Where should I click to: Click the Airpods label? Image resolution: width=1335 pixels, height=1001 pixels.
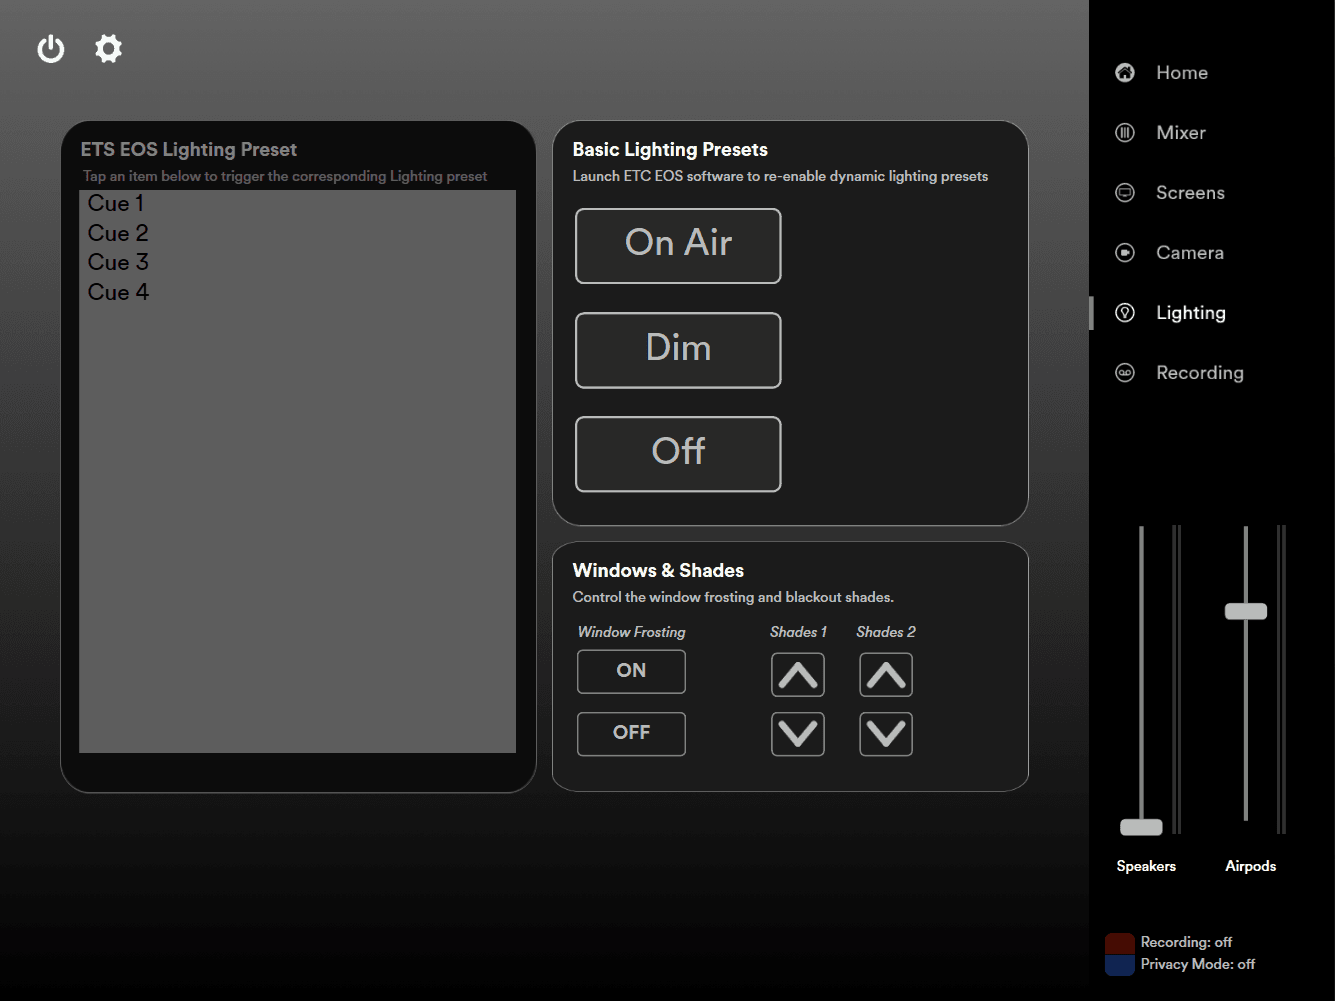1251,866
